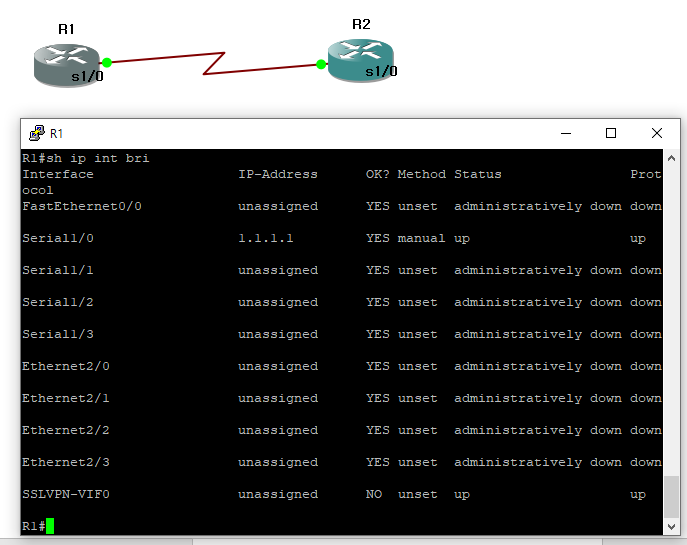Click 'unassigned' in FastEthernet0/0 row
687x545 pixels.
pyautogui.click(x=278, y=206)
